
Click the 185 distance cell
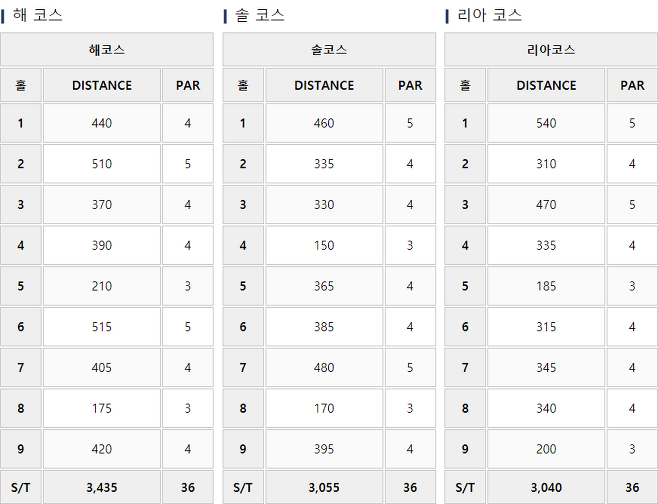(546, 286)
